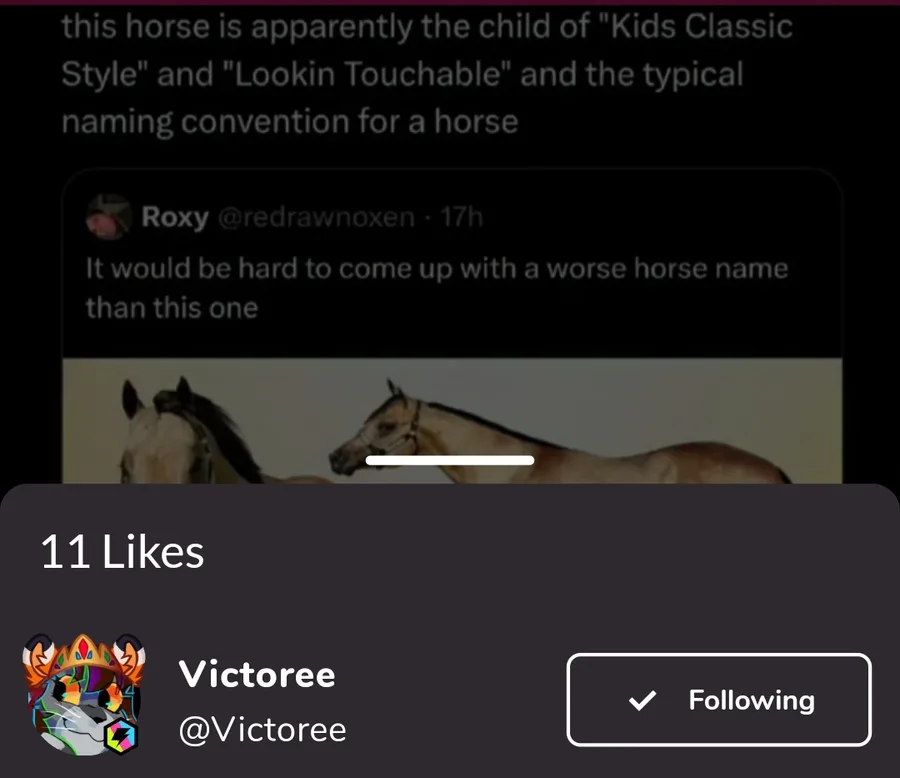The height and width of the screenshot is (778, 900).
Task: Click the quoted text about worse horse name
Action: (437, 288)
